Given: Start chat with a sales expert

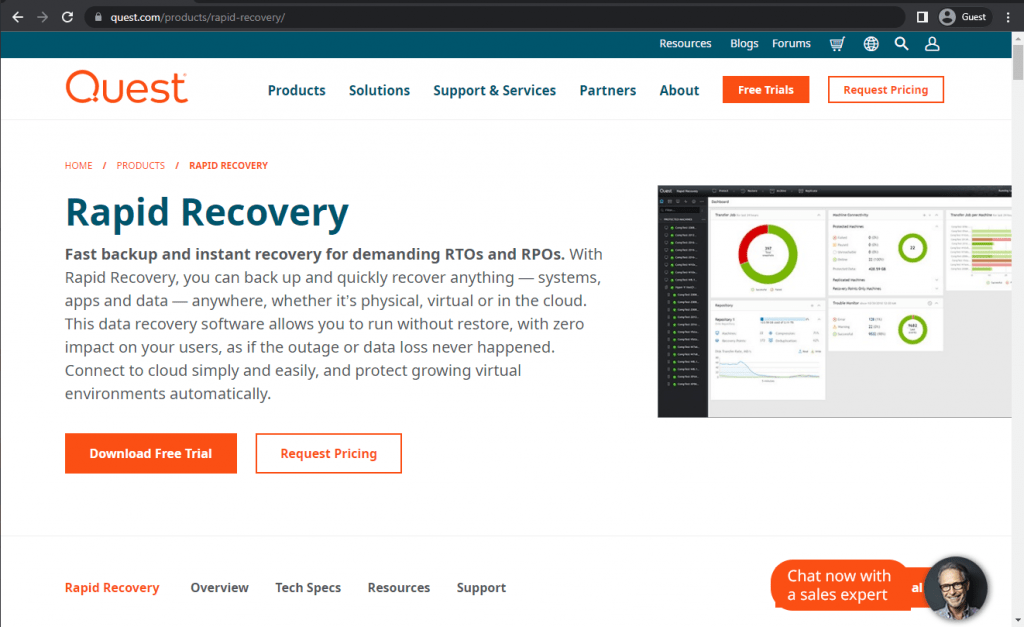Looking at the screenshot, I should [x=839, y=585].
